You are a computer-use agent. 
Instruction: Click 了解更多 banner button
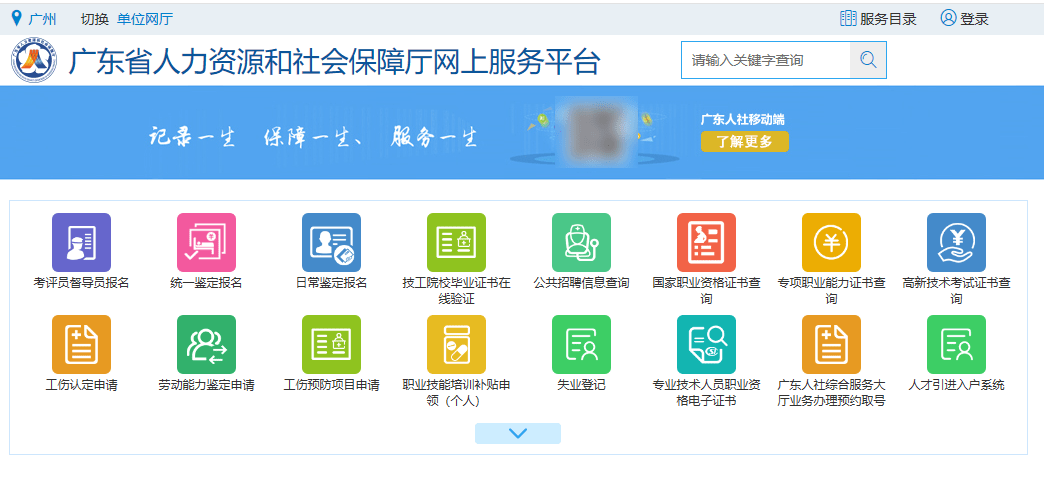point(745,142)
